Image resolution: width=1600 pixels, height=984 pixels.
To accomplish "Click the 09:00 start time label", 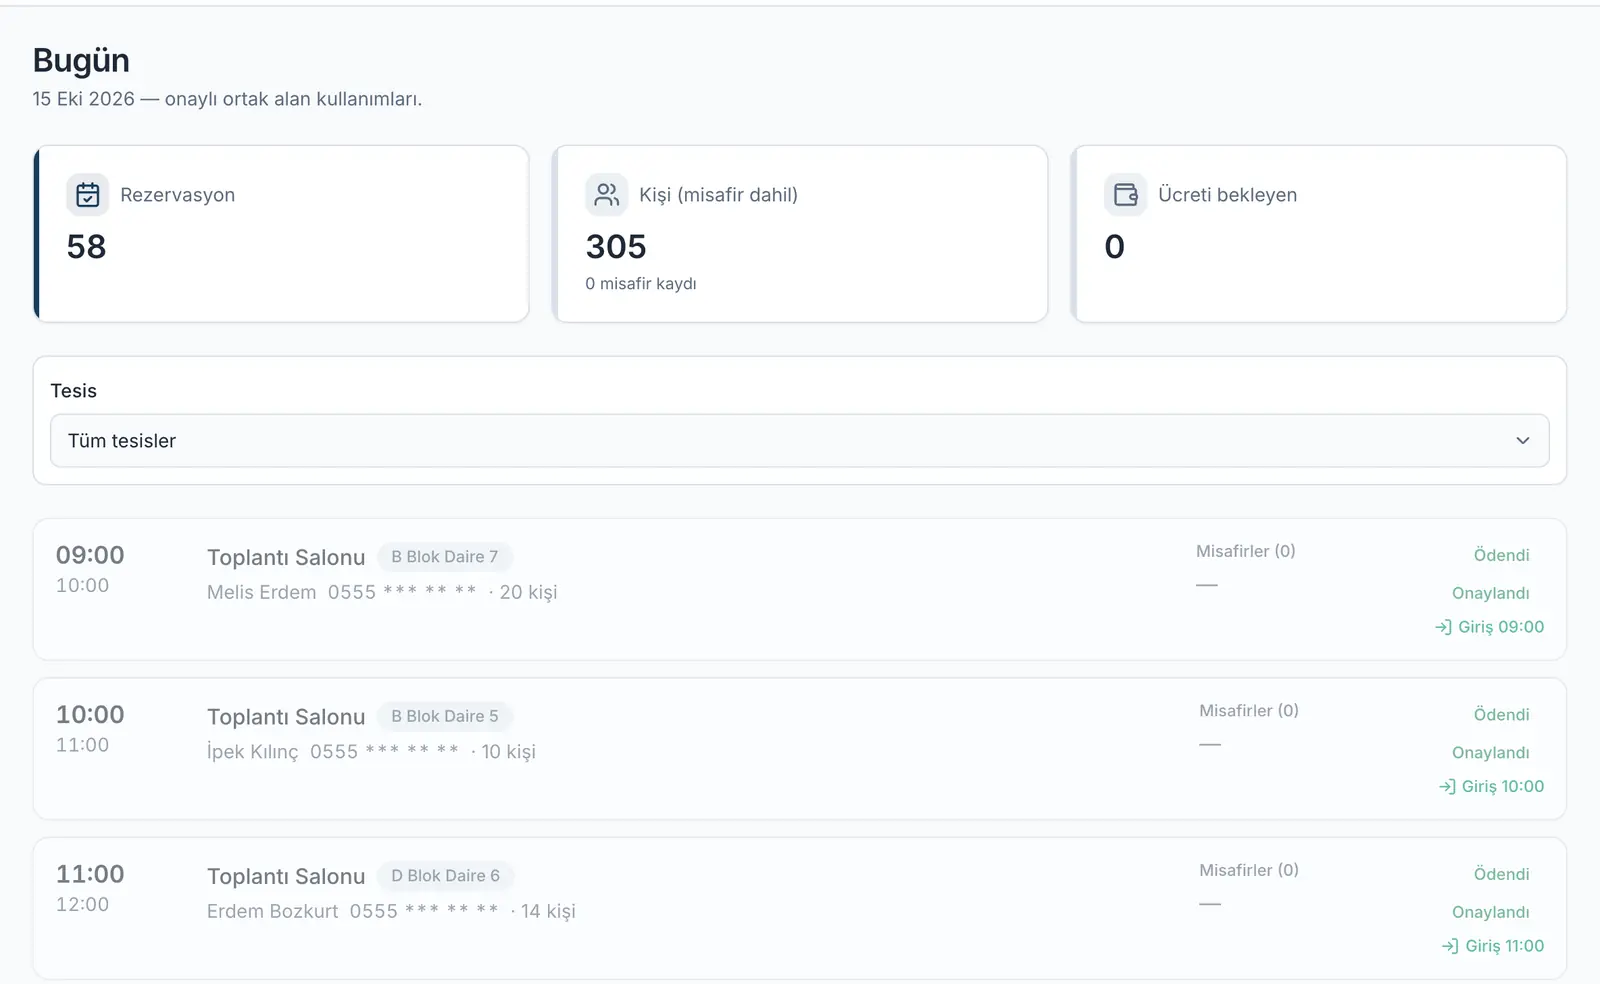I will click(x=90, y=555).
